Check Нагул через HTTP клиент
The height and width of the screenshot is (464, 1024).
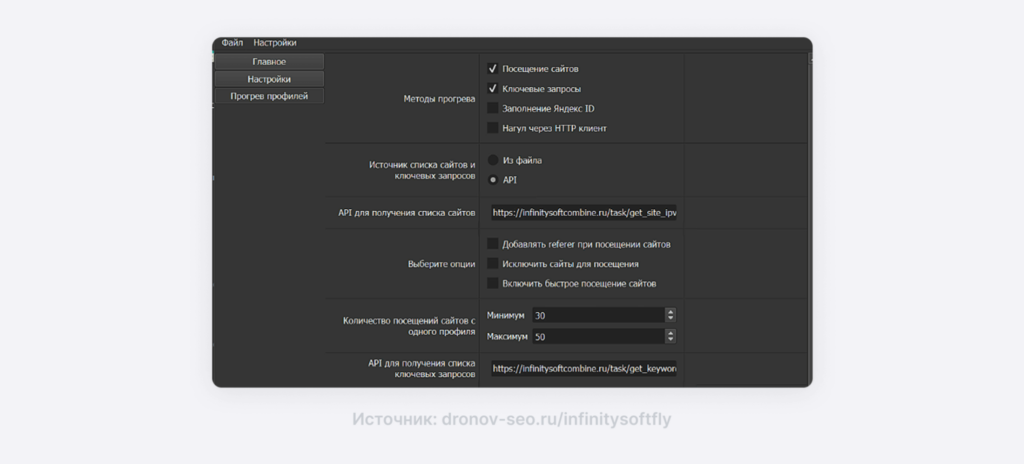click(493, 128)
